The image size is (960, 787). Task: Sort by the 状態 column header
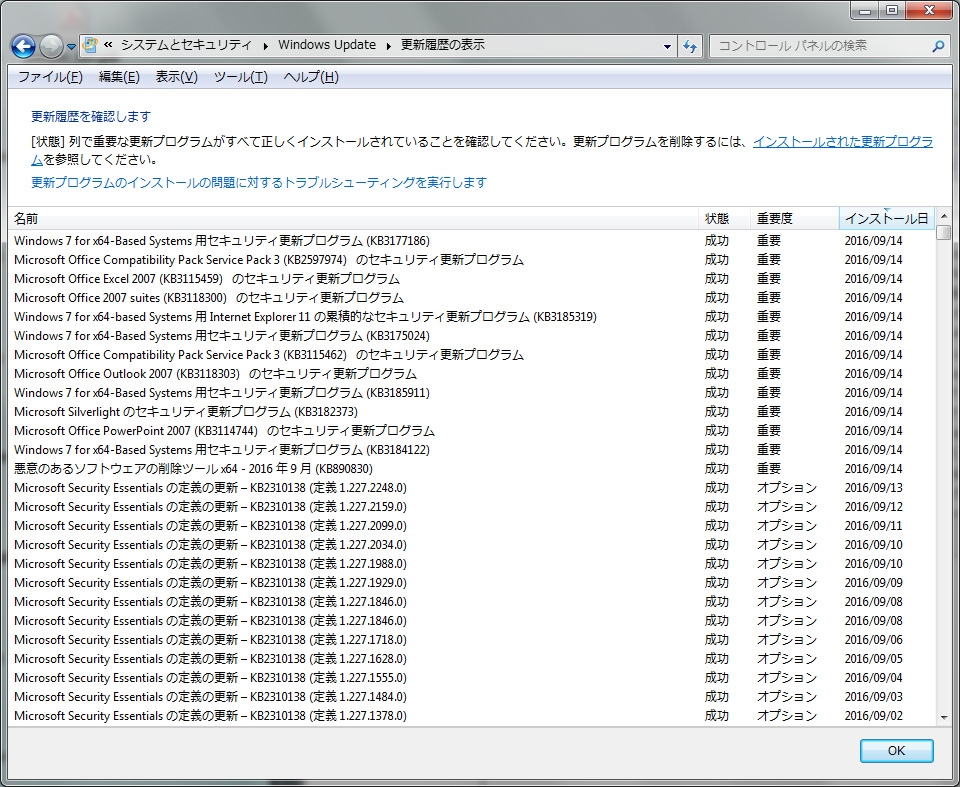pyautogui.click(x=724, y=219)
